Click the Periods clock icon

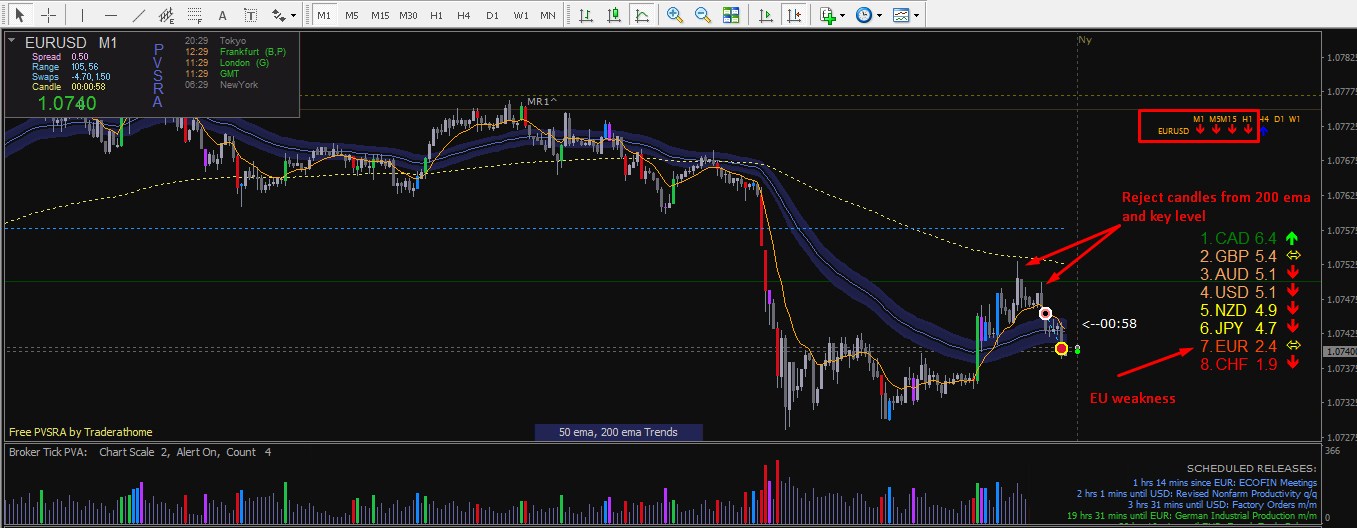[863, 15]
